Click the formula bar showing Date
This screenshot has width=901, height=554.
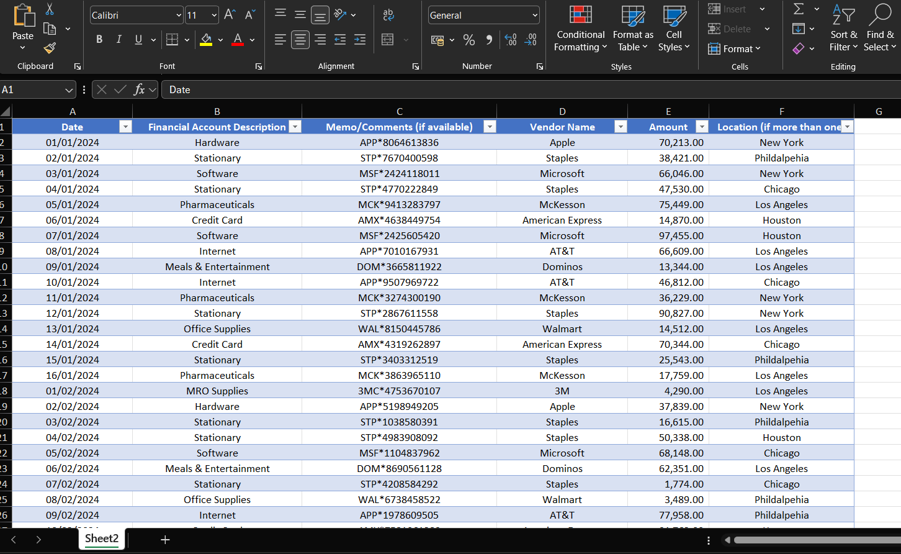[x=531, y=90]
